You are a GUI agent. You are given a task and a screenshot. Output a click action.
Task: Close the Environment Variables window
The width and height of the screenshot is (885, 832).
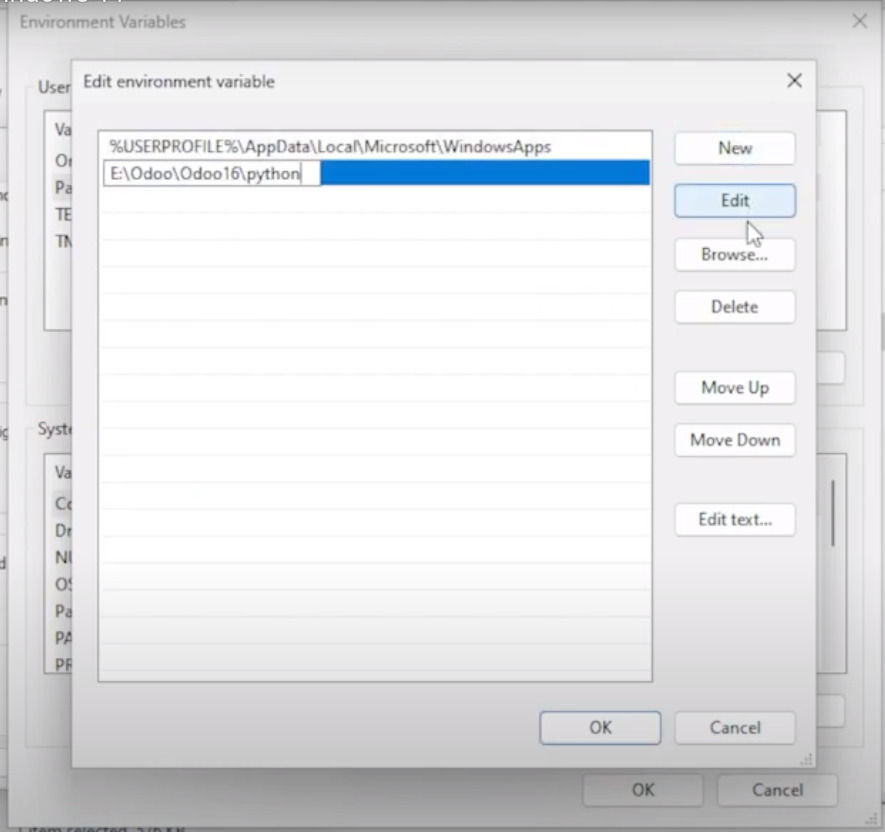[x=858, y=21]
